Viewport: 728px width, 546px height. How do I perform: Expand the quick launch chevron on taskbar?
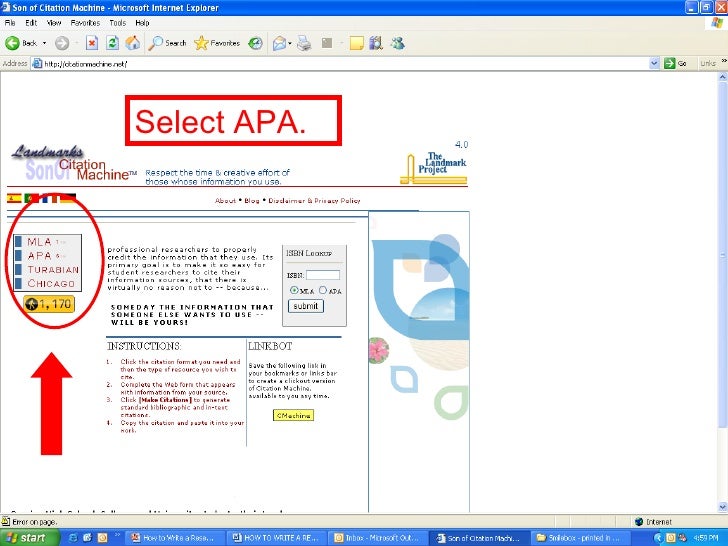tap(117, 534)
